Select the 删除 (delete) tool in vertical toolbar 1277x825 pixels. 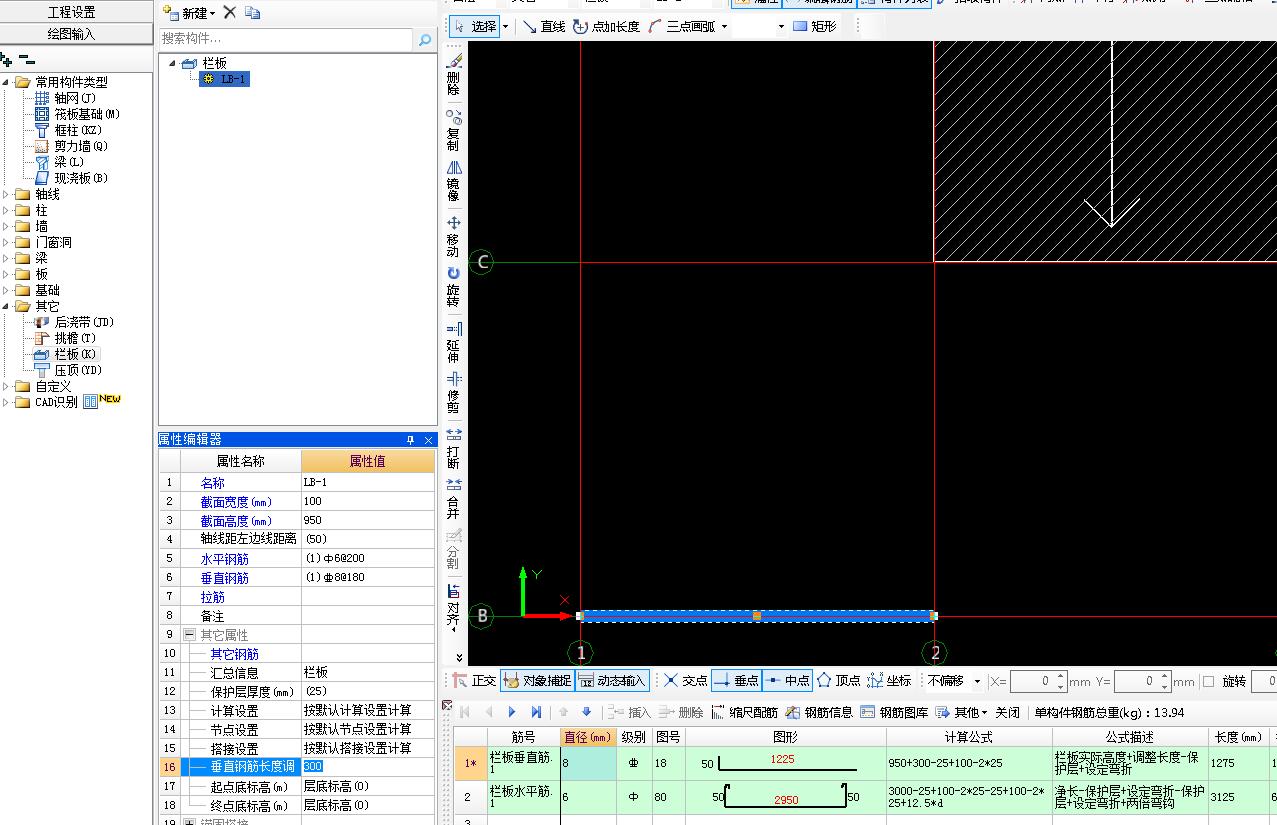[x=453, y=75]
